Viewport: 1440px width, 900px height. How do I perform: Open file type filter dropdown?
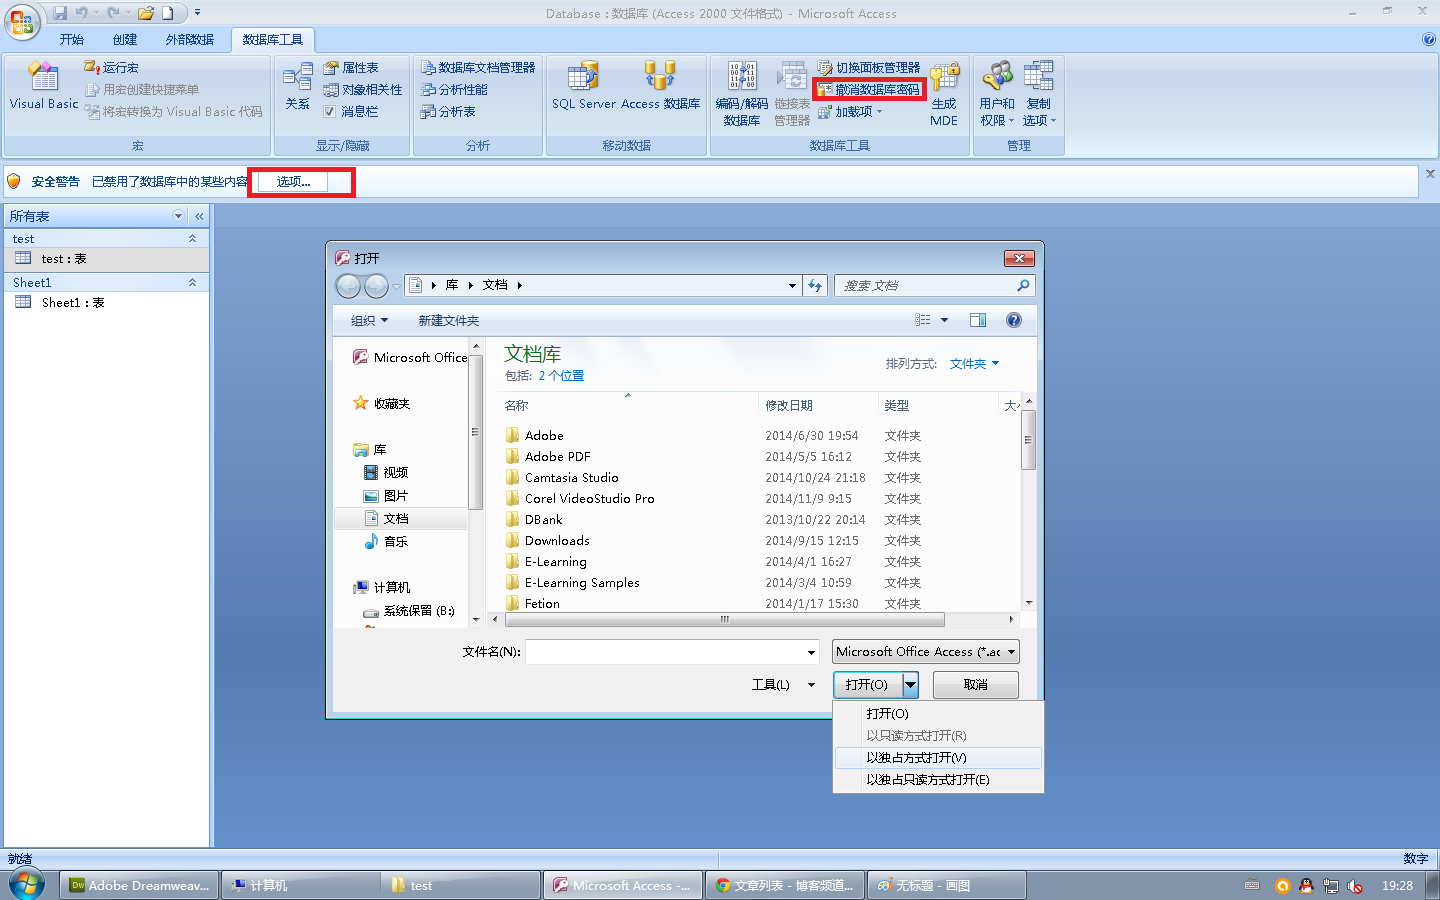click(926, 652)
